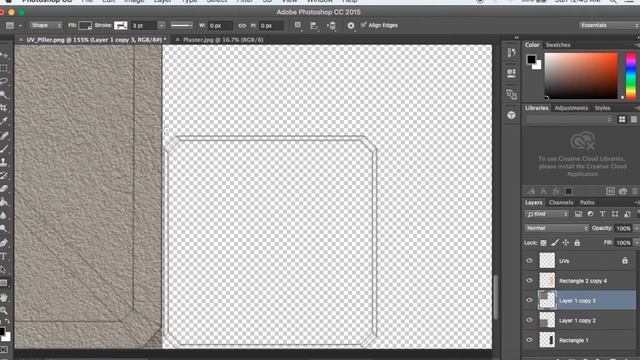Select the Eraser tool
The image size is (640, 360).
point(4,189)
